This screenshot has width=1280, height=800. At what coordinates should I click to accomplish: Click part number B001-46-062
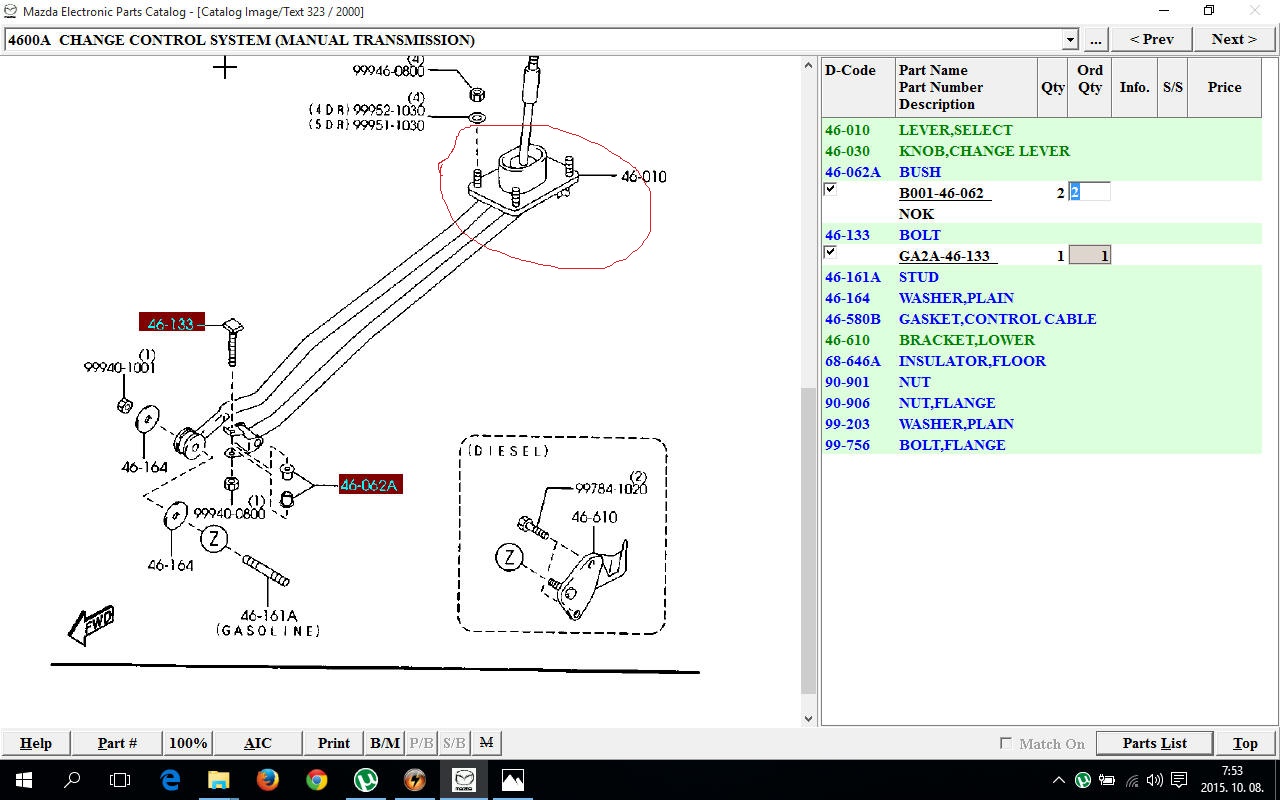coord(942,193)
